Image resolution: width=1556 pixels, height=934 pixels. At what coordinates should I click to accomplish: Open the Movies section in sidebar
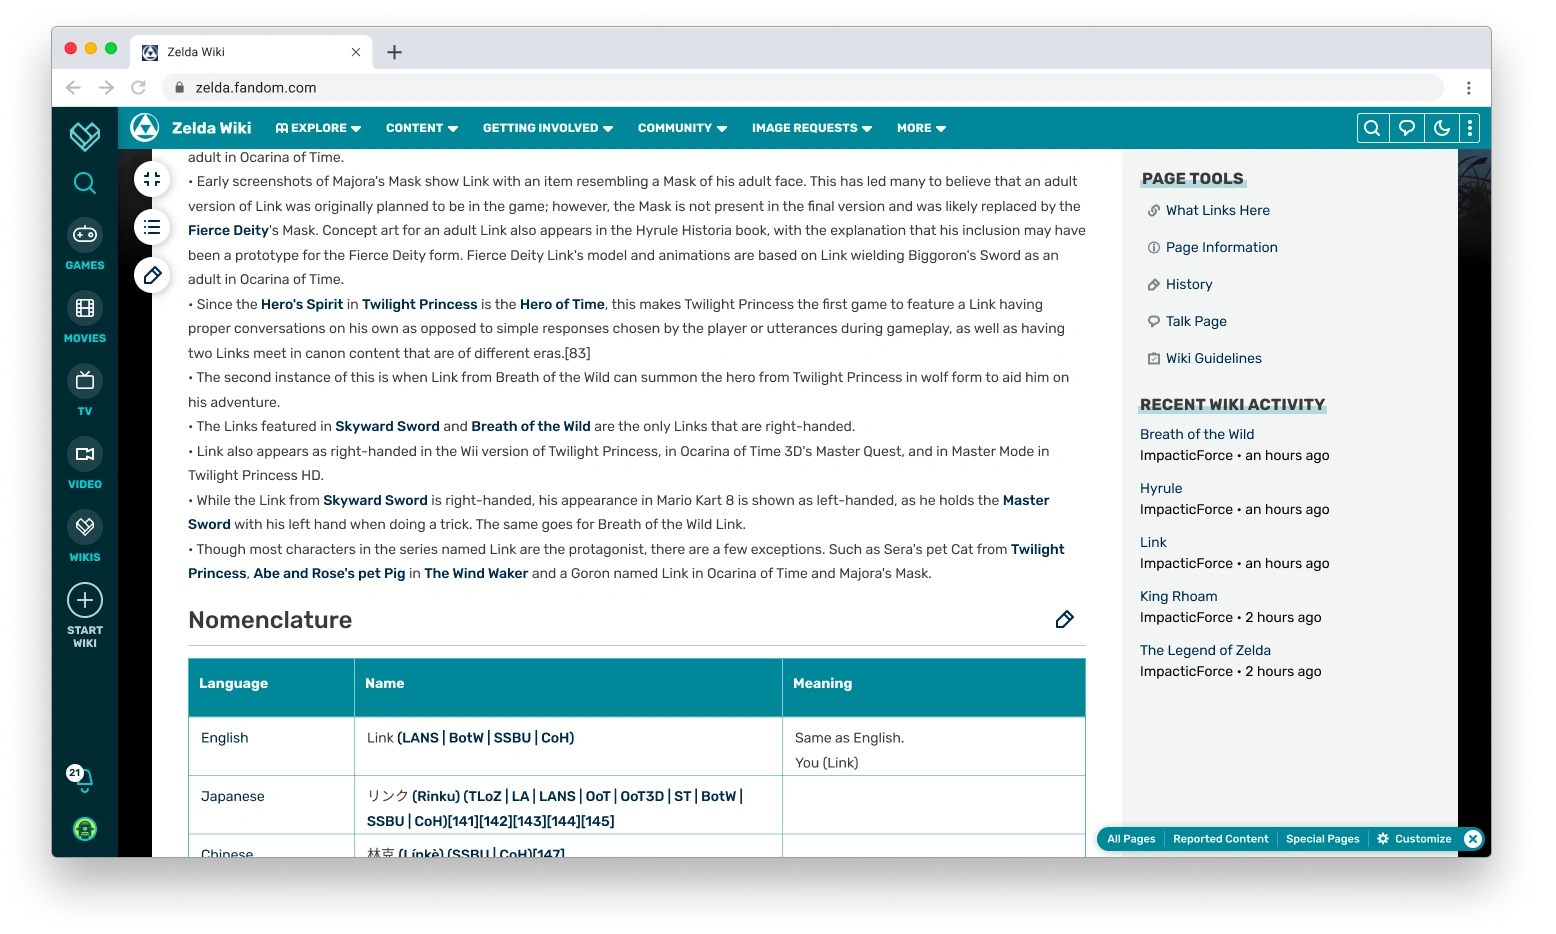(85, 318)
